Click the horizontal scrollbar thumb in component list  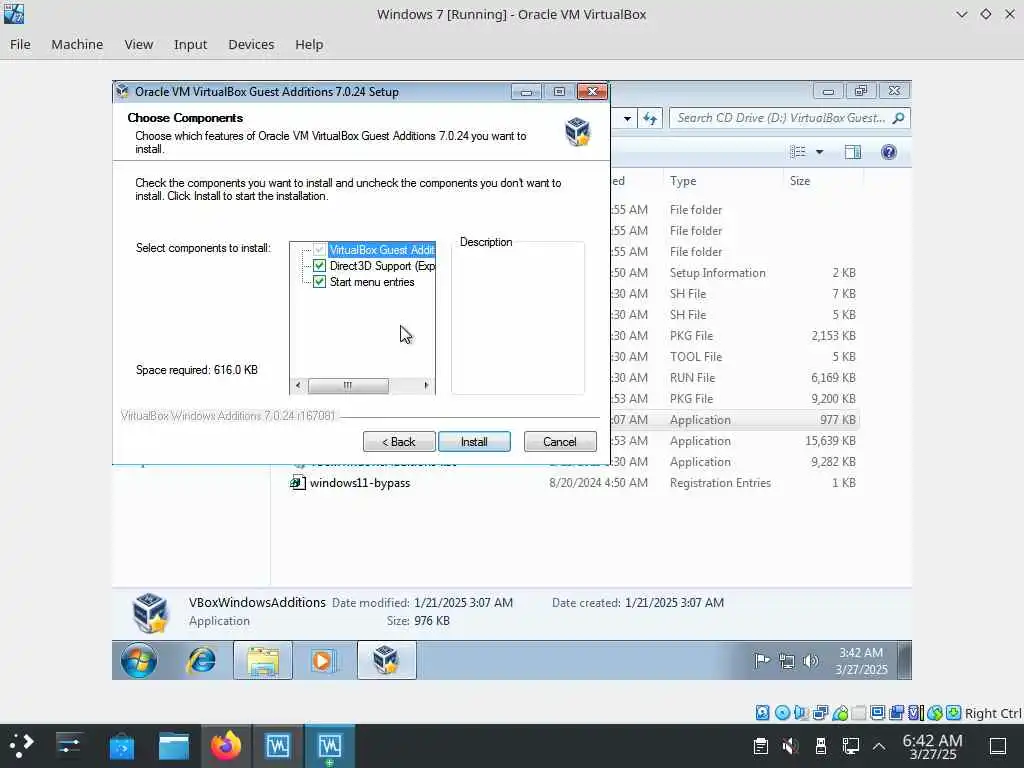point(348,385)
